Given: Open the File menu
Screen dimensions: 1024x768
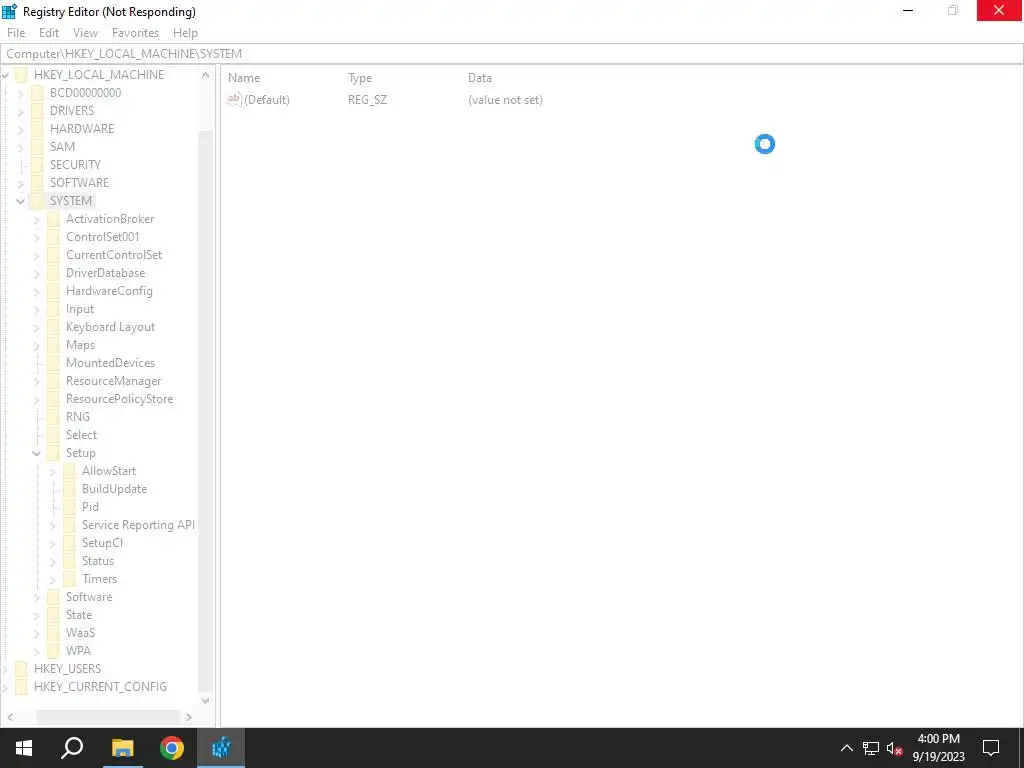Looking at the screenshot, I should click(x=16, y=33).
